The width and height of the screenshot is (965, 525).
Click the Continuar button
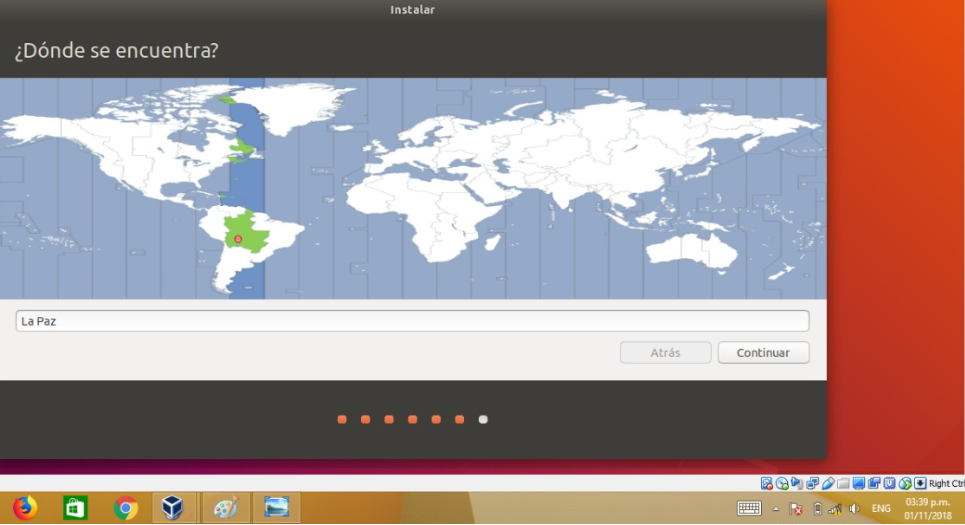[x=763, y=353]
